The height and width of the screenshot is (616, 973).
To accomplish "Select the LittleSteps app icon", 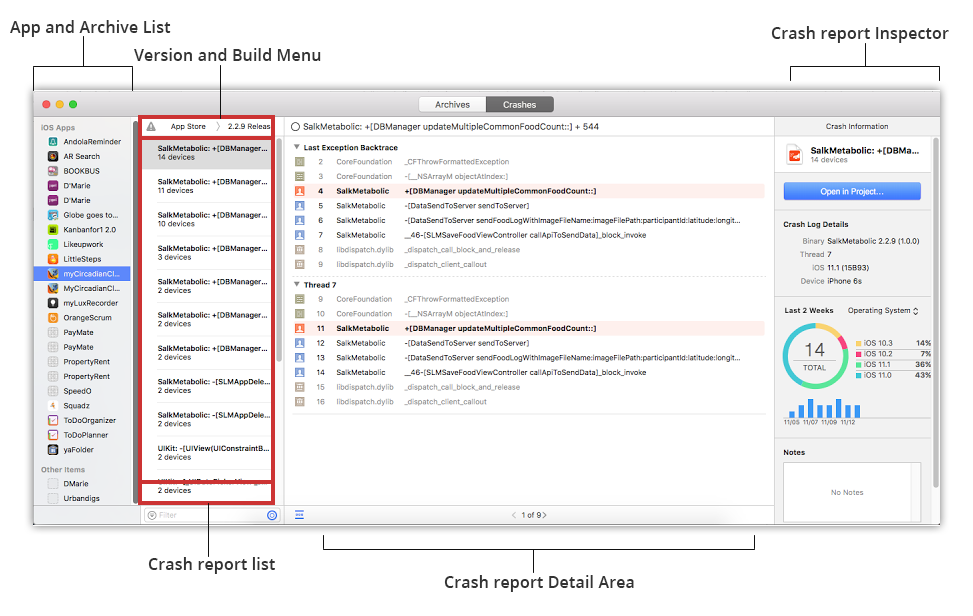I will 53,259.
